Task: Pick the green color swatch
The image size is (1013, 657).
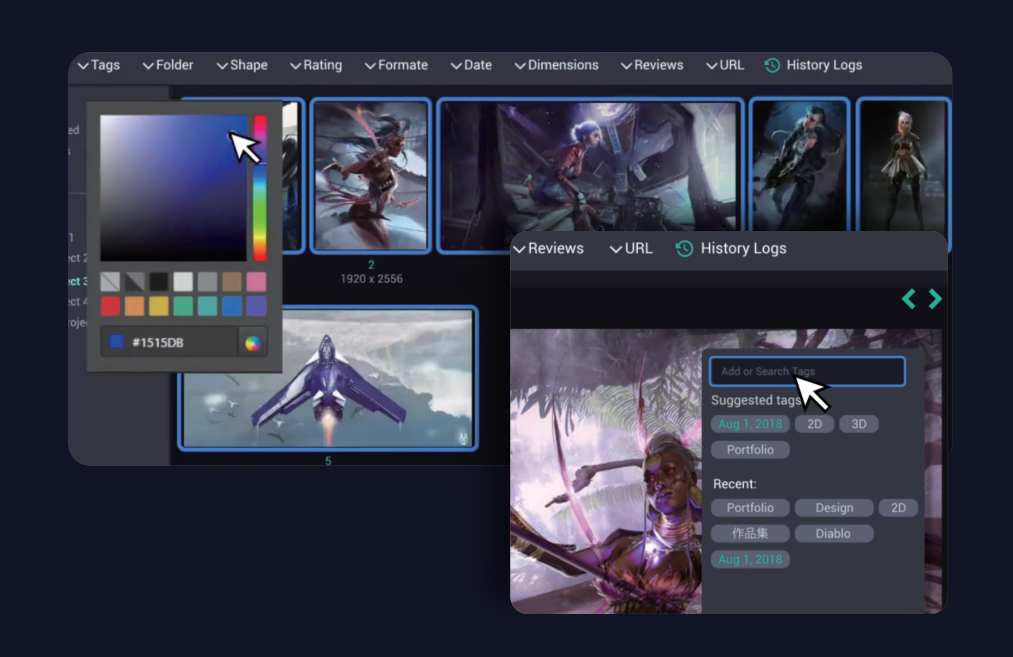Action: (x=183, y=306)
